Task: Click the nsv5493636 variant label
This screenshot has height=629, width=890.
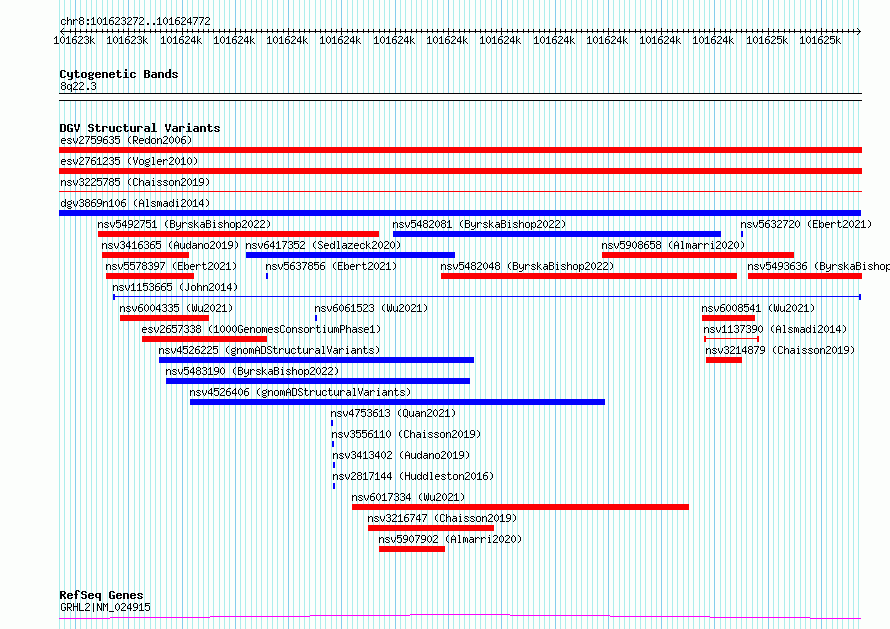Action: click(x=818, y=266)
